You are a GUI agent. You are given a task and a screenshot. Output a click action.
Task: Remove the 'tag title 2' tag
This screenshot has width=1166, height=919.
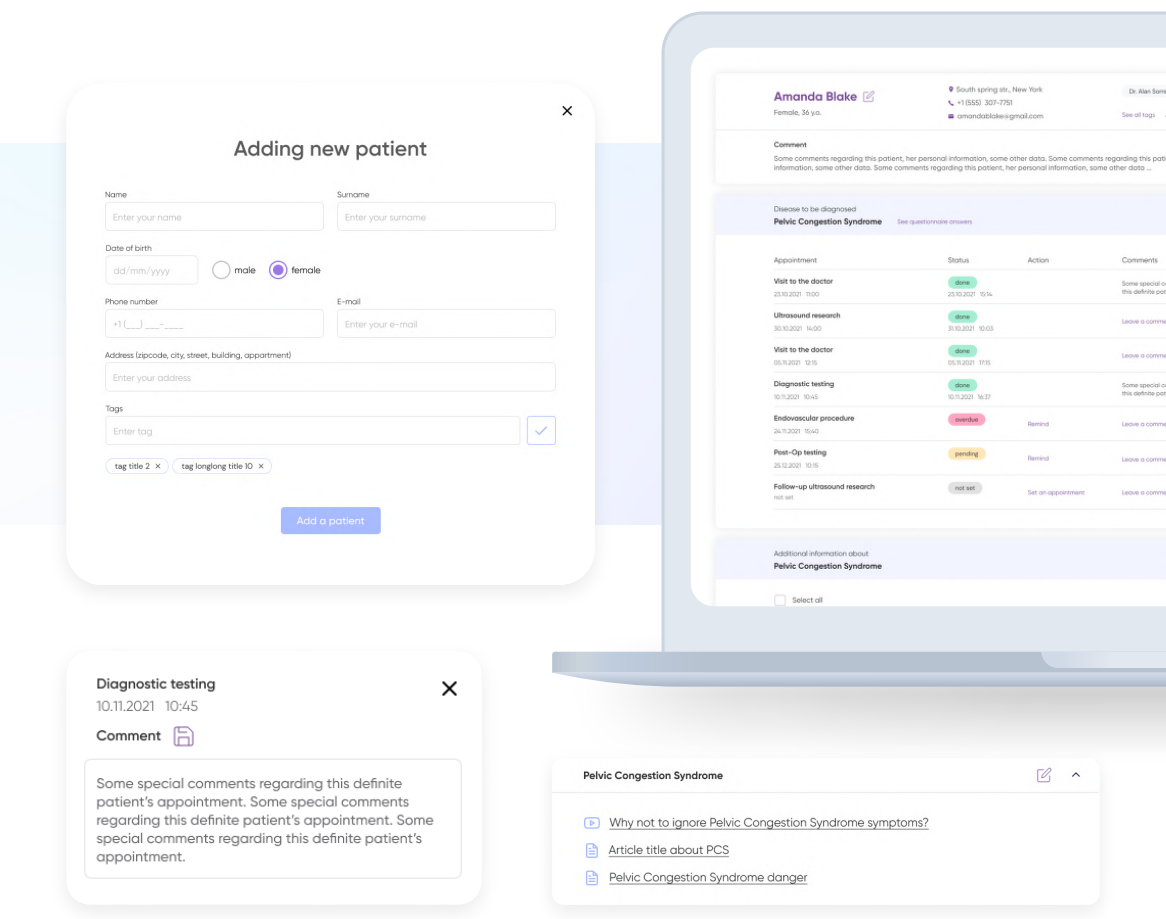158,467
